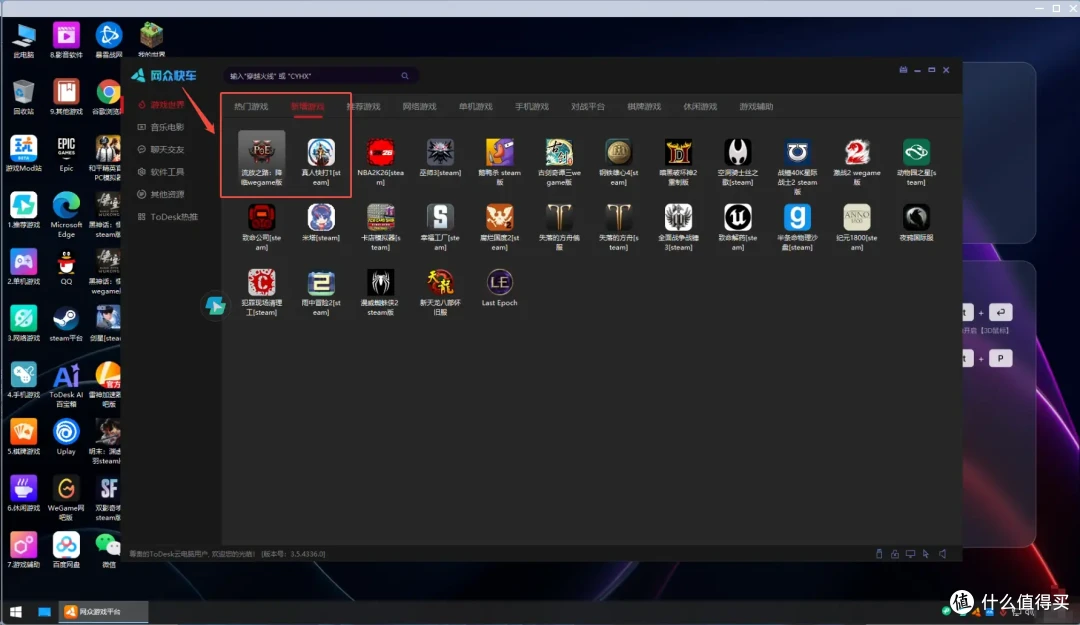Open QQ penguin desktop icon
Viewport: 1080px width, 625px height.
66,267
